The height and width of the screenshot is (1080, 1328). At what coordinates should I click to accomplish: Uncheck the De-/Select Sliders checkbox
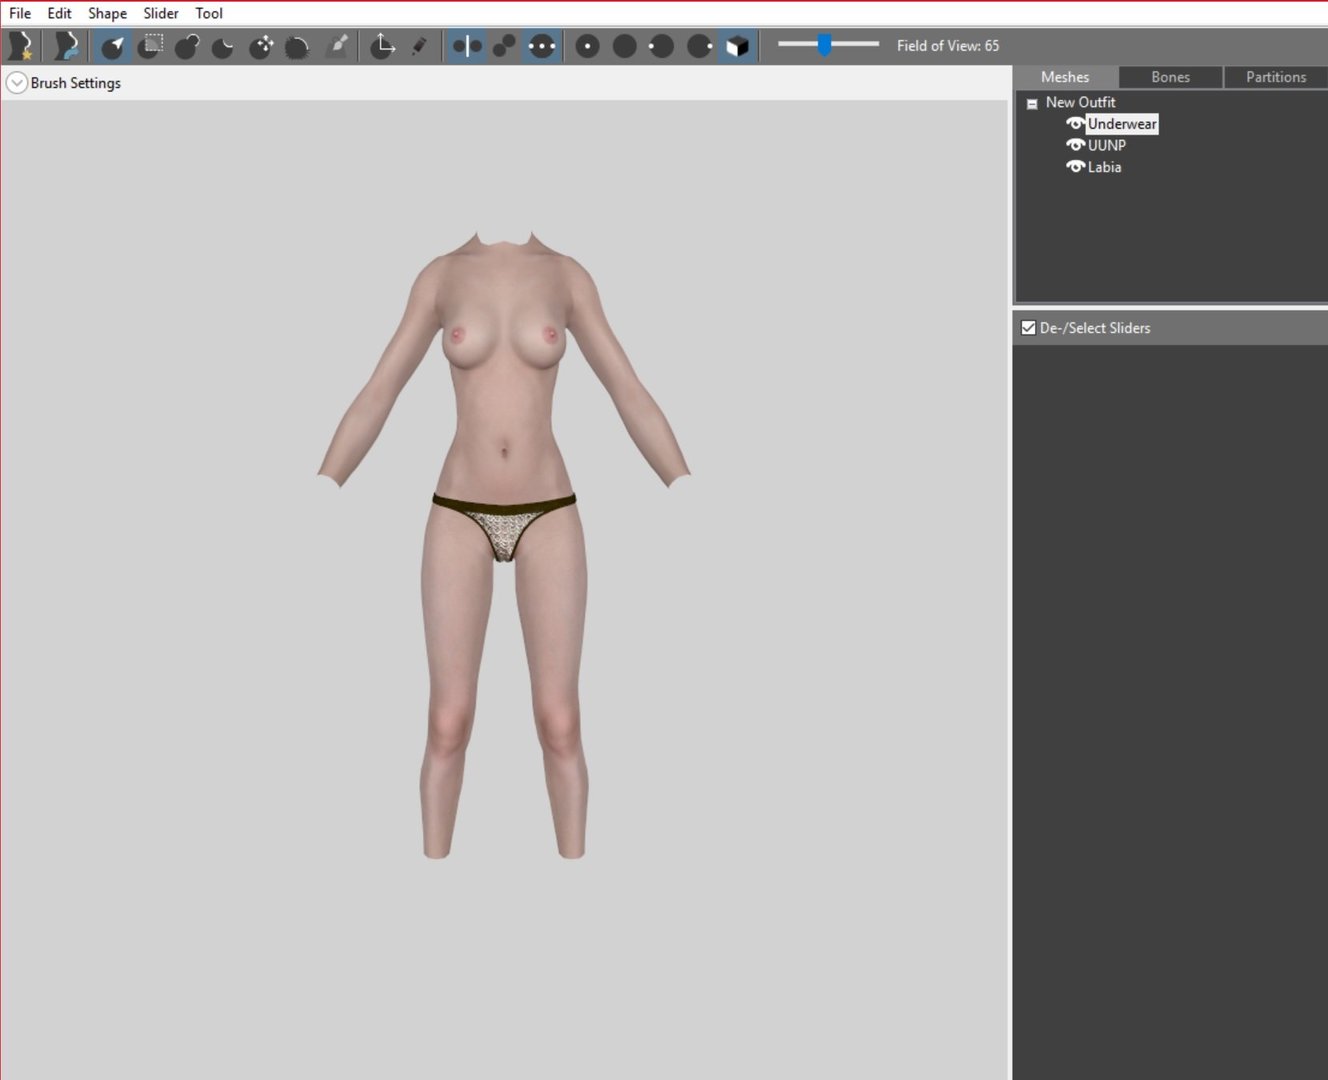pos(1028,328)
